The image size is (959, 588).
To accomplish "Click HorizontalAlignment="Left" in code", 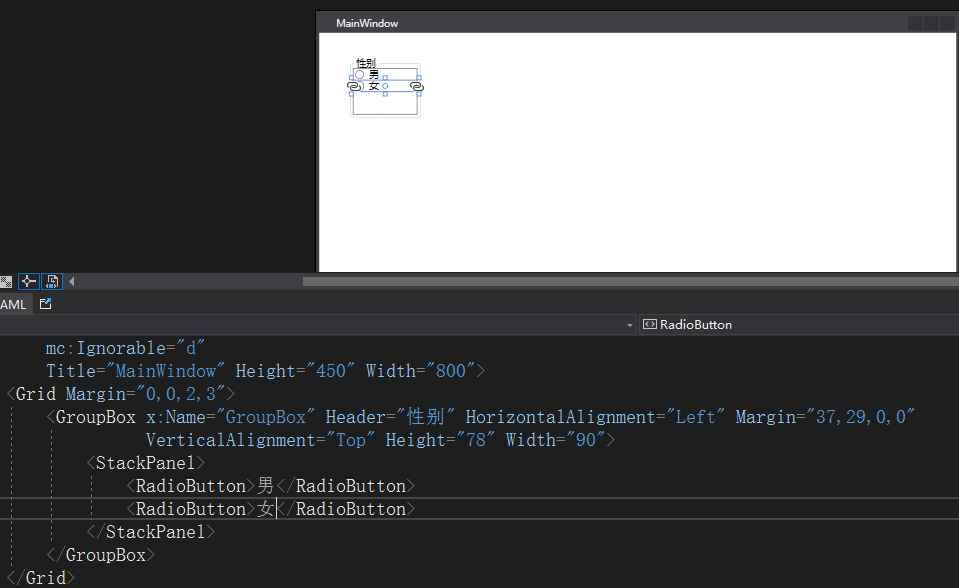I will 595,417.
